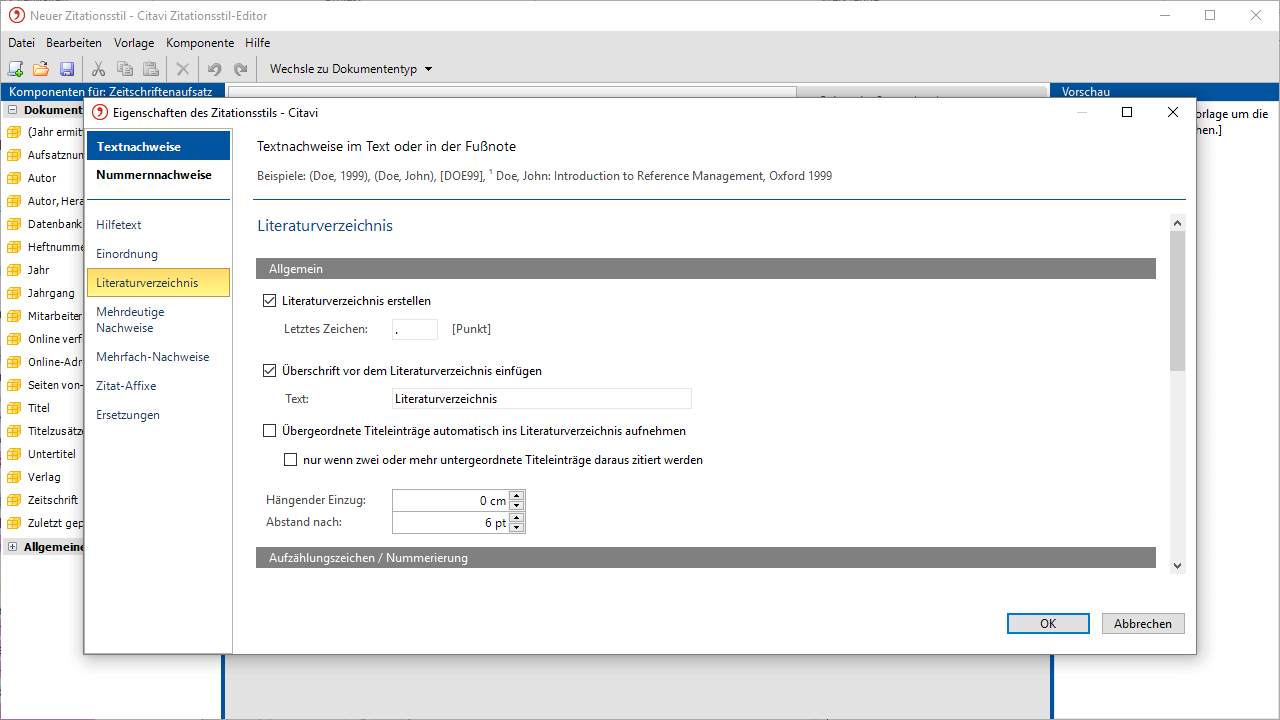
Task: Click the Abbrechen button
Action: (x=1143, y=623)
